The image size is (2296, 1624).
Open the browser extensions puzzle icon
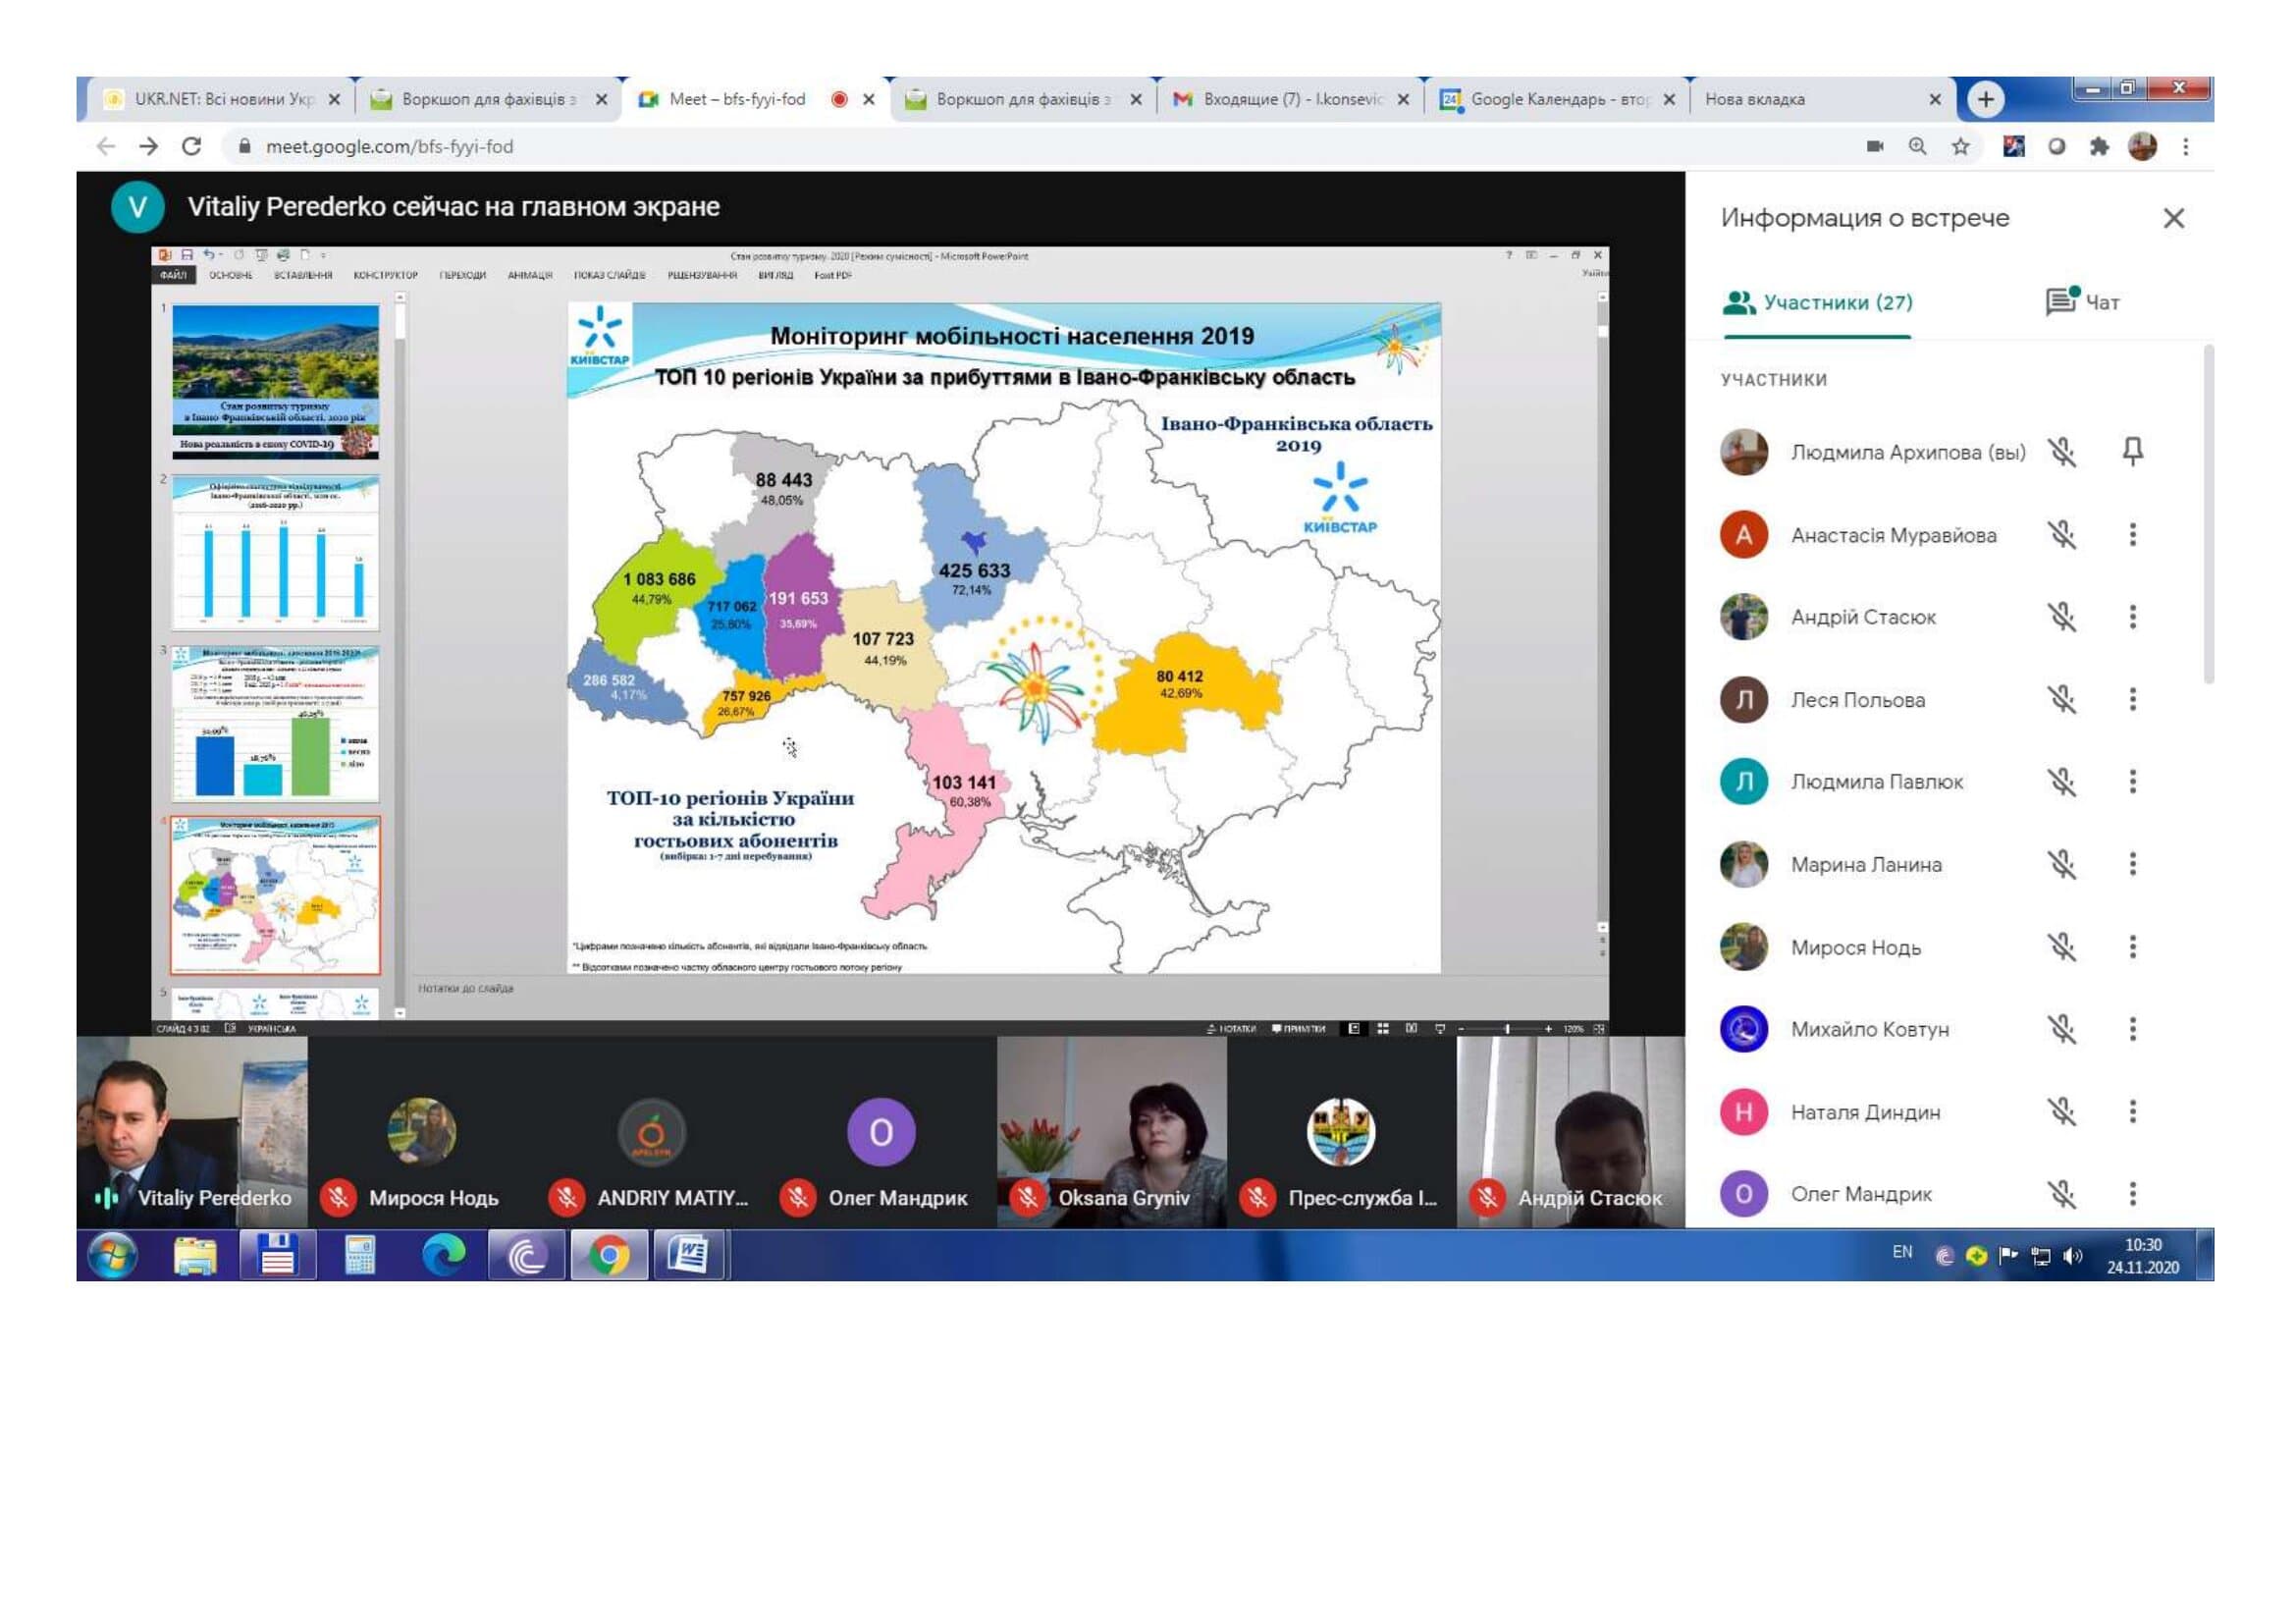pyautogui.click(x=2098, y=147)
